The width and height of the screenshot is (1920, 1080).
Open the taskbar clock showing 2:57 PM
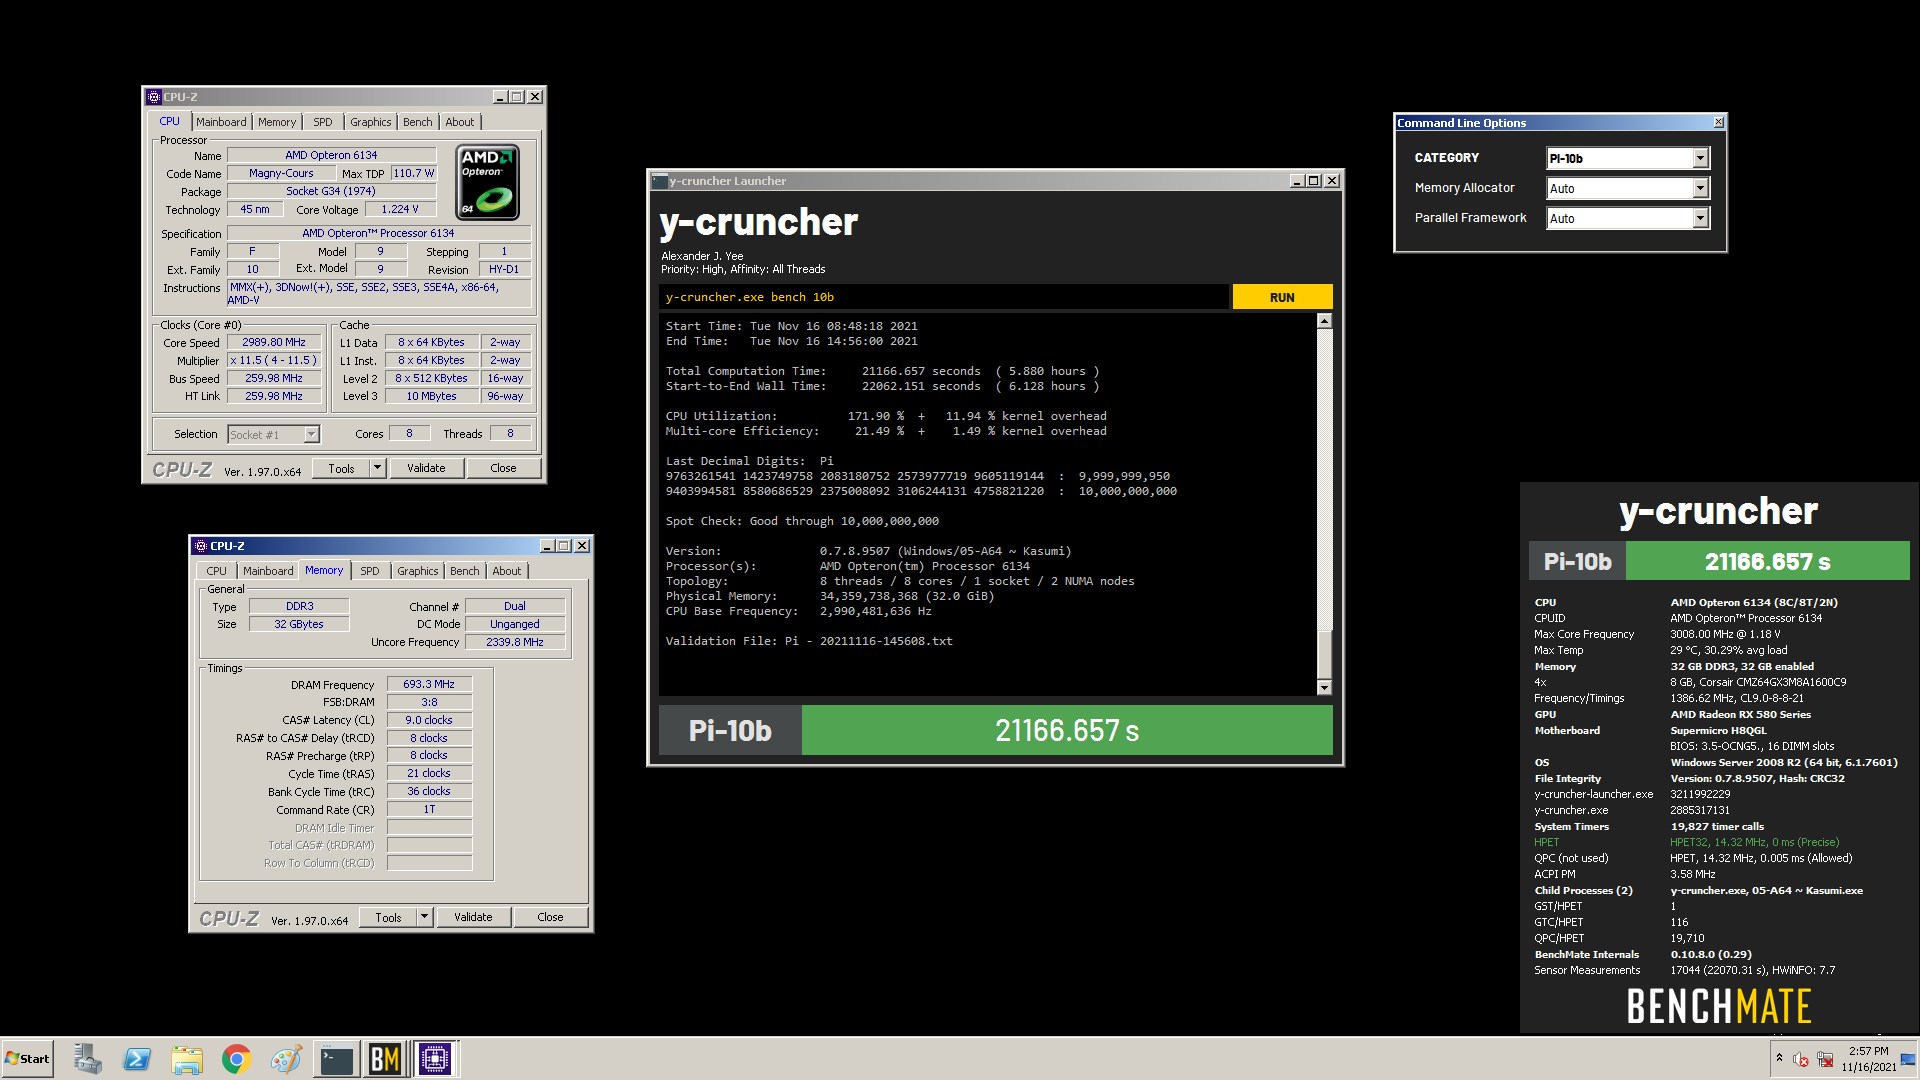pyautogui.click(x=1868, y=1059)
